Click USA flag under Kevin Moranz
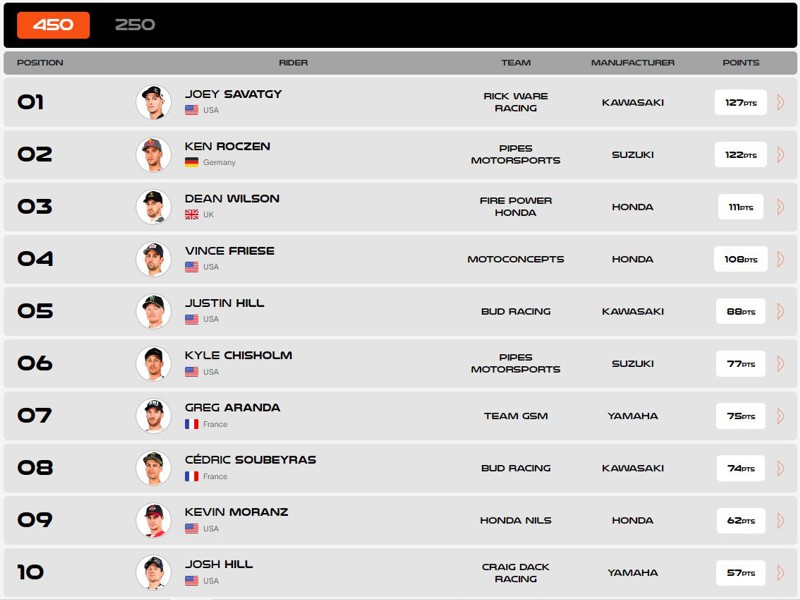Image resolution: width=800 pixels, height=600 pixels. click(192, 528)
